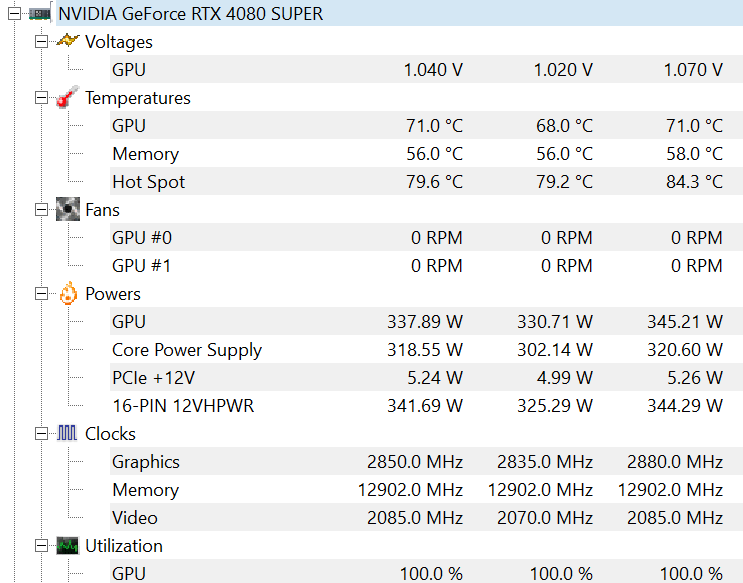The width and height of the screenshot is (743, 583).
Task: Click the Powers flame icon
Action: tap(68, 293)
